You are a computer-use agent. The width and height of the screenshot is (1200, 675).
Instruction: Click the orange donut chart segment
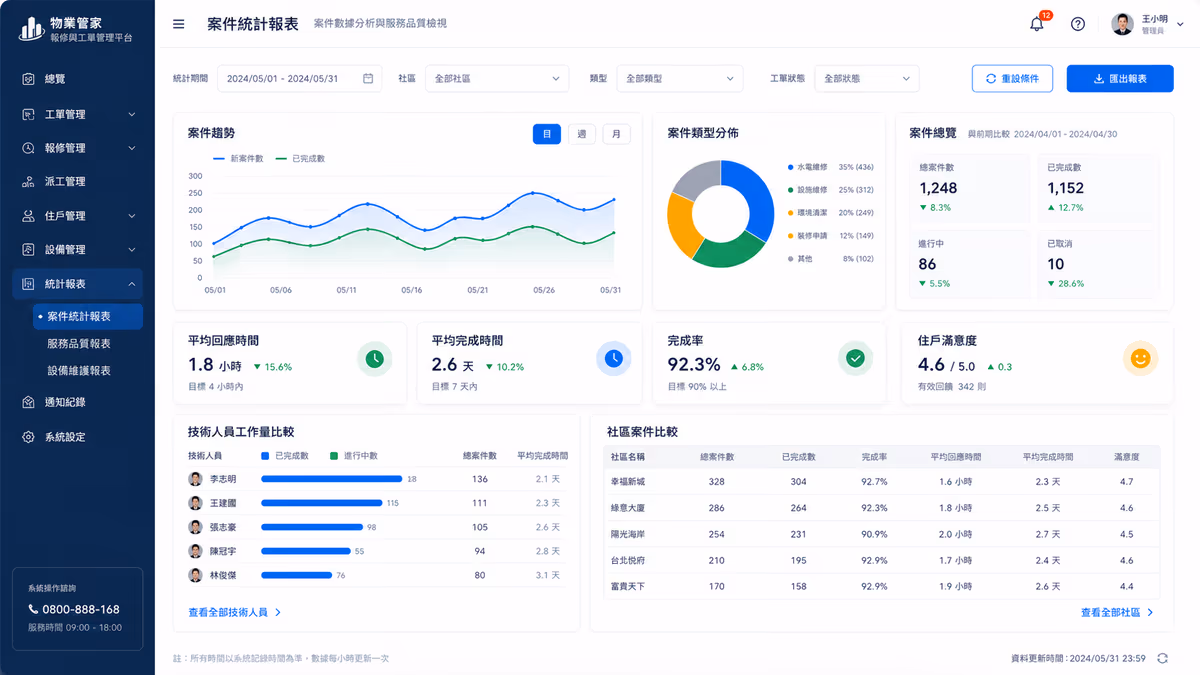click(680, 225)
